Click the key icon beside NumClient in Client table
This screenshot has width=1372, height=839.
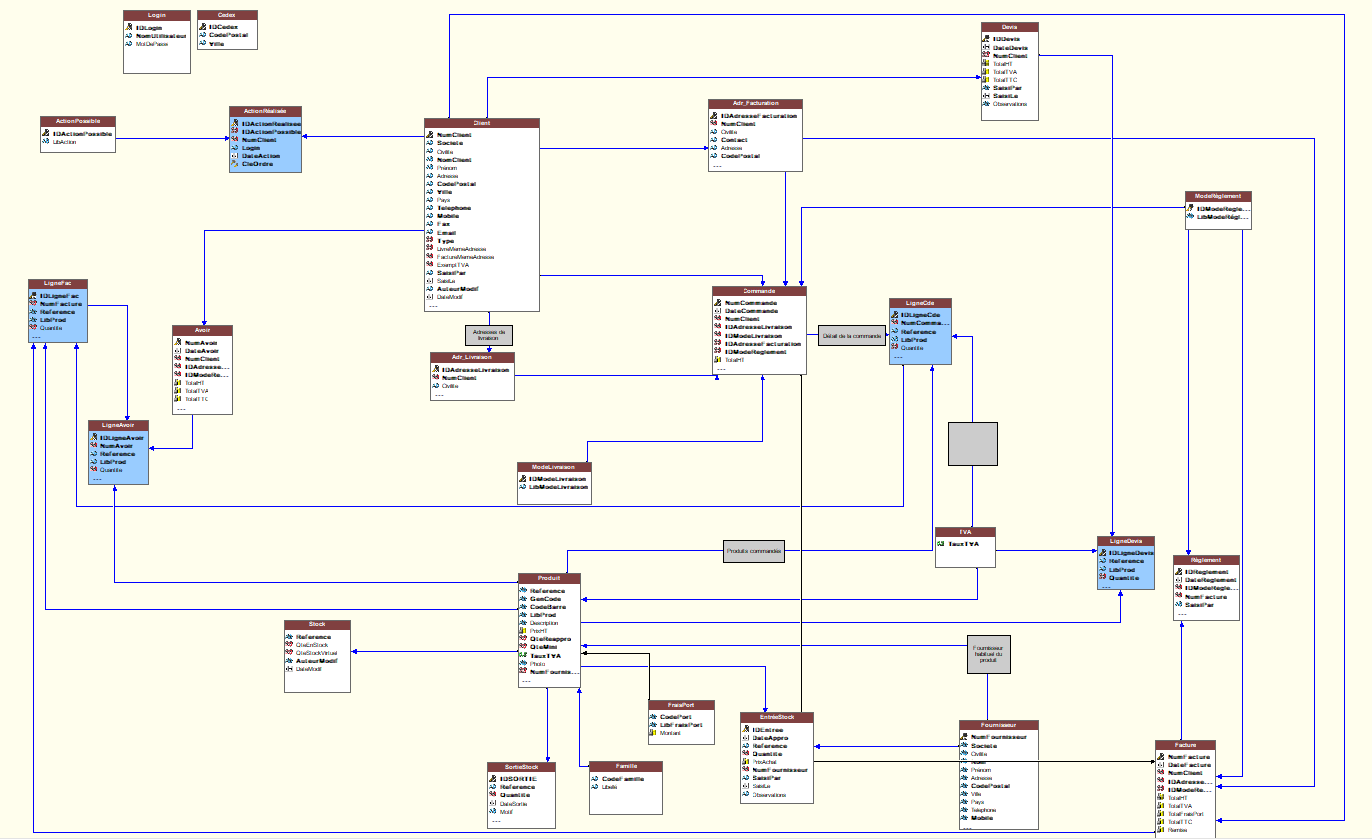click(430, 135)
